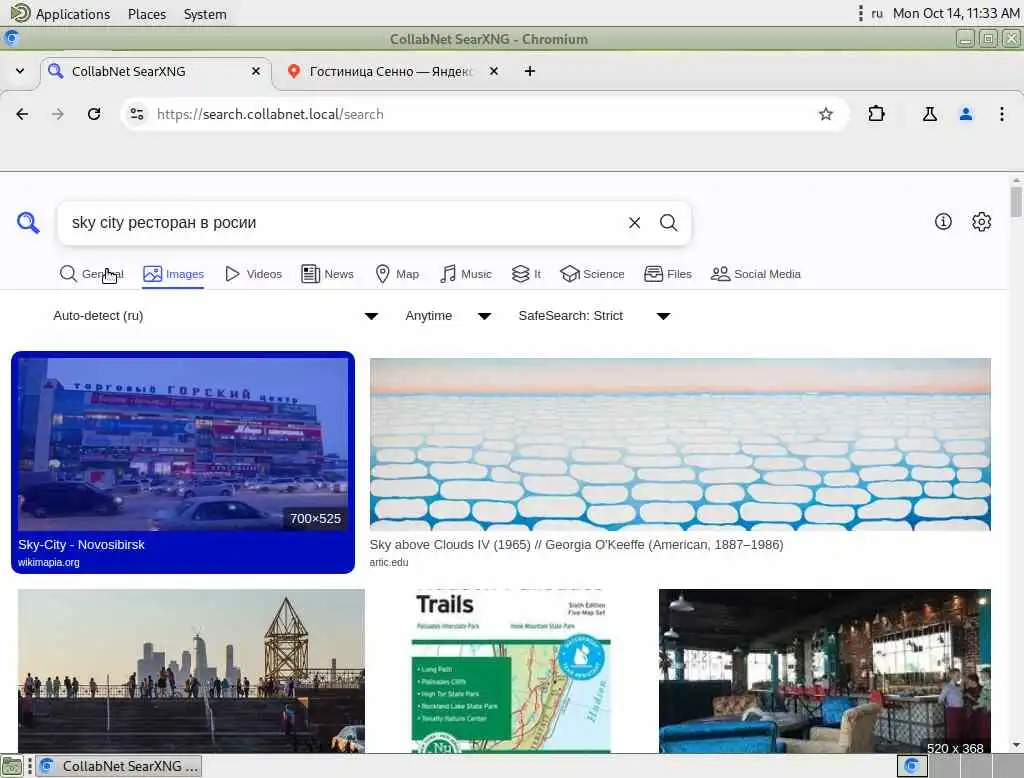The image size is (1024, 778).
Task: Open the System menu
Action: click(x=205, y=14)
